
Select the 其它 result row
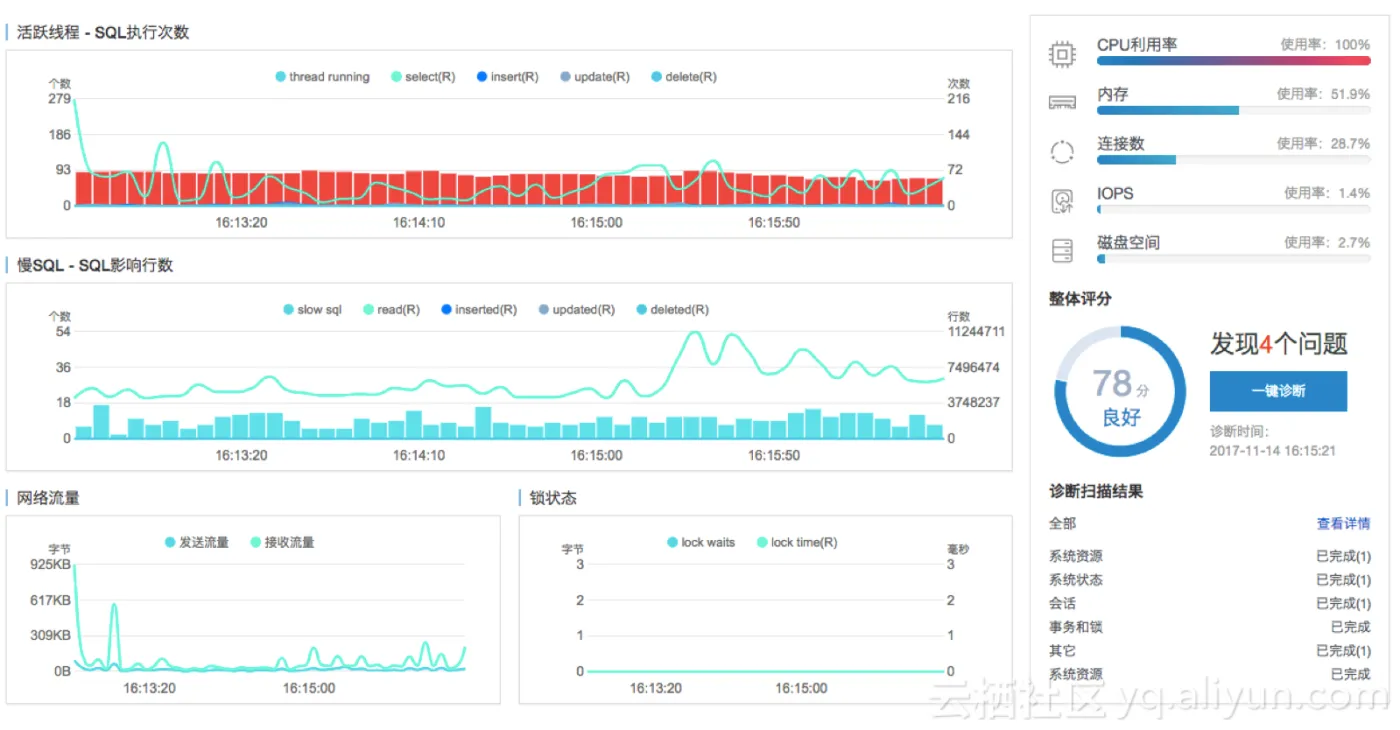pos(1209,651)
